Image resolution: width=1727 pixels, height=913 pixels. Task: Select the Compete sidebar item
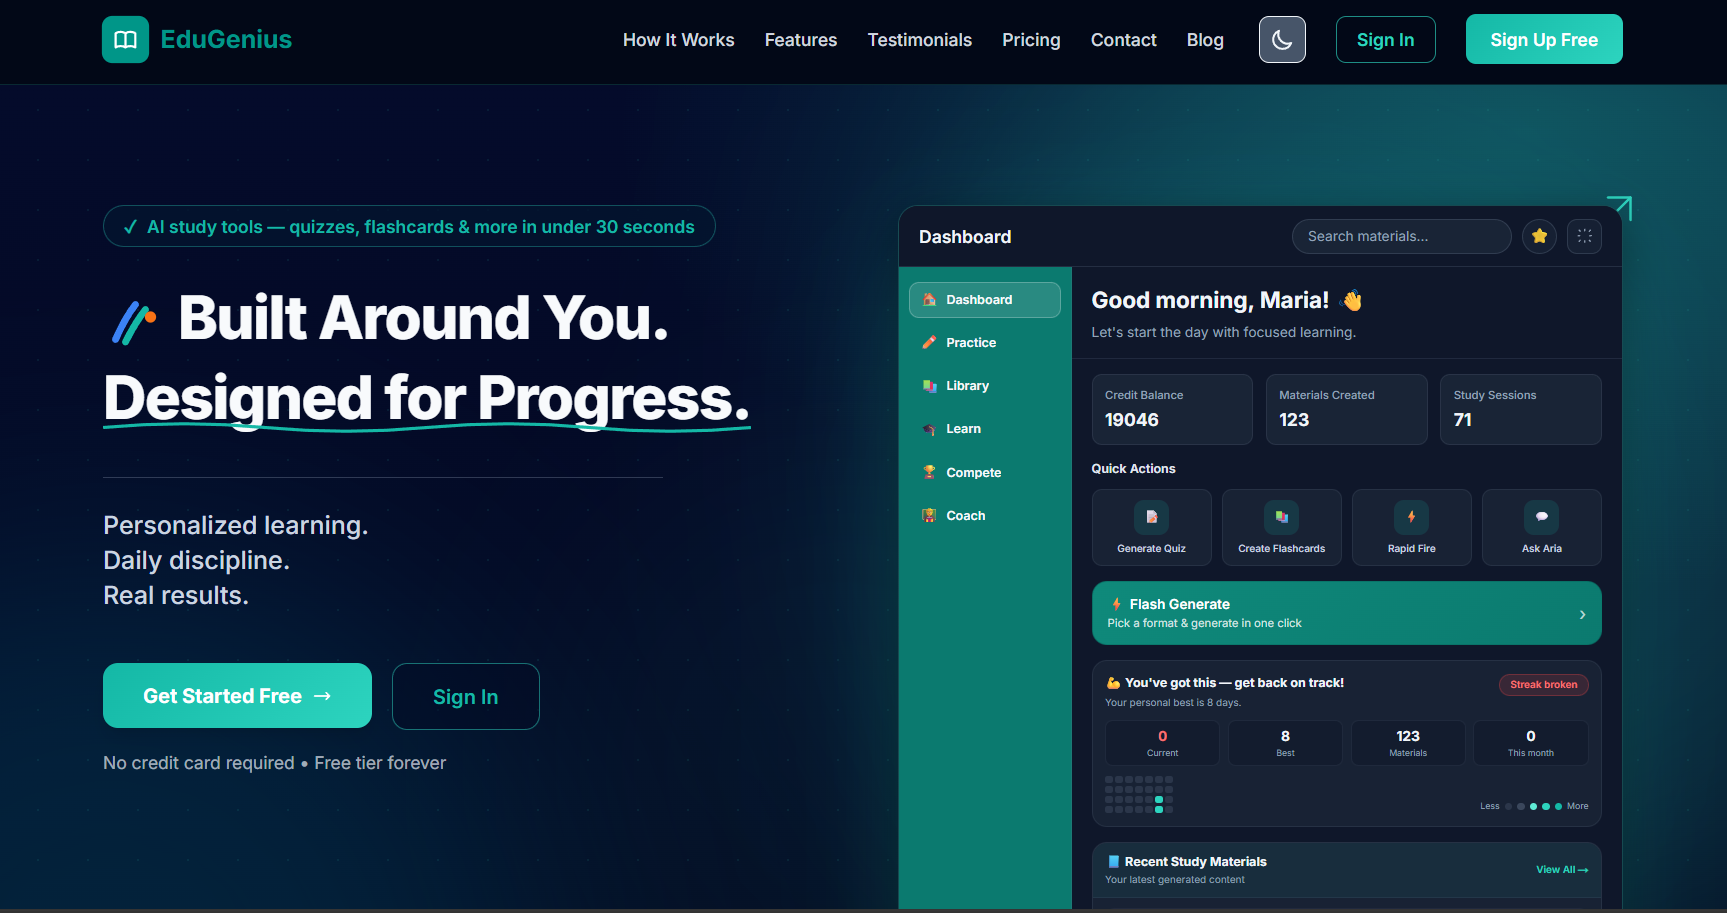tap(984, 473)
